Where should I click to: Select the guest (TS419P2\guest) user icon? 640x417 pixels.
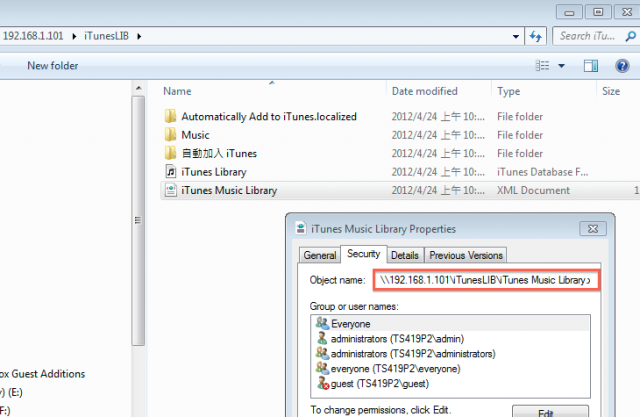click(323, 383)
